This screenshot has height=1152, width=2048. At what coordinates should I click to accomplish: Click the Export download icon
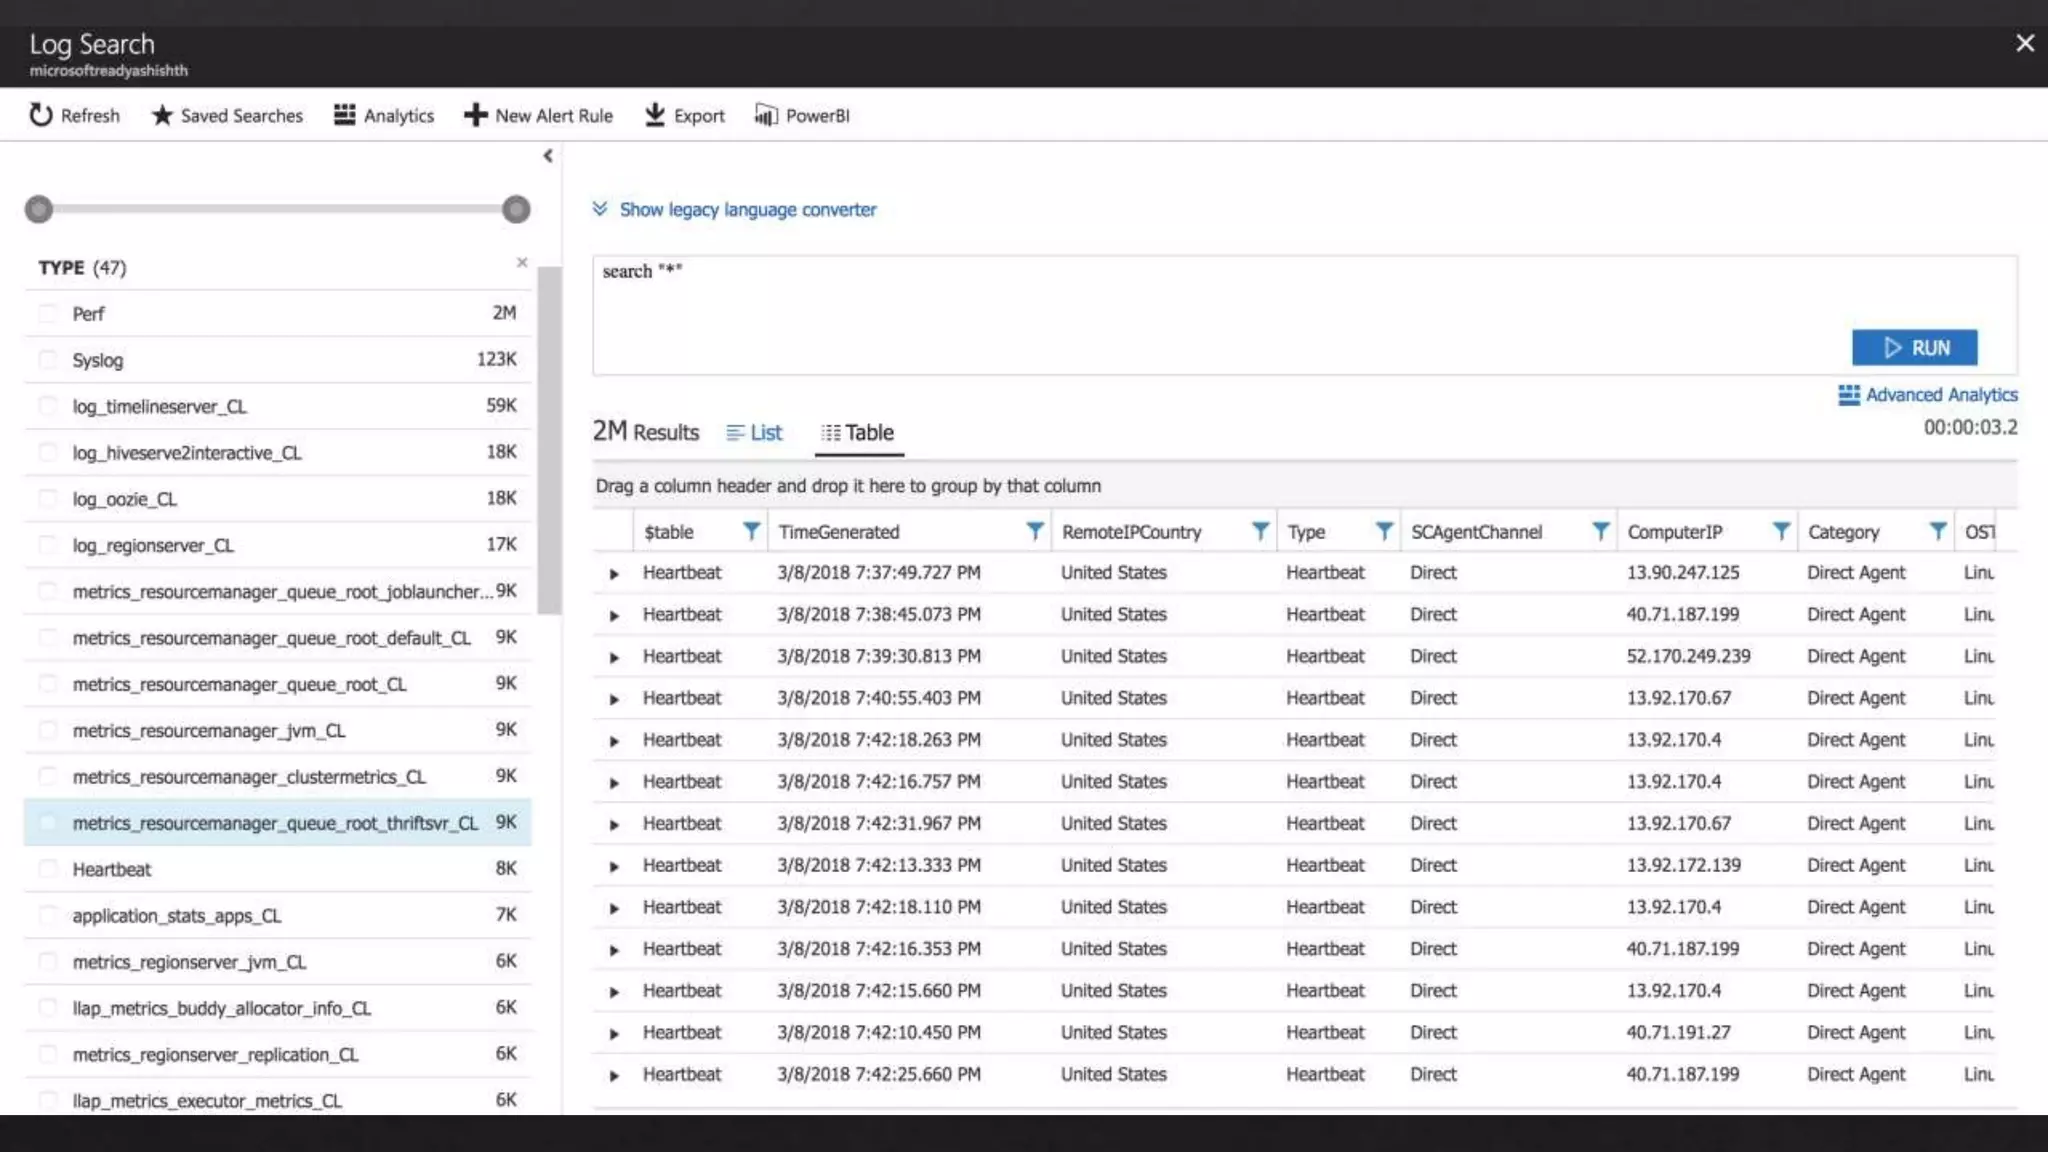coord(655,115)
